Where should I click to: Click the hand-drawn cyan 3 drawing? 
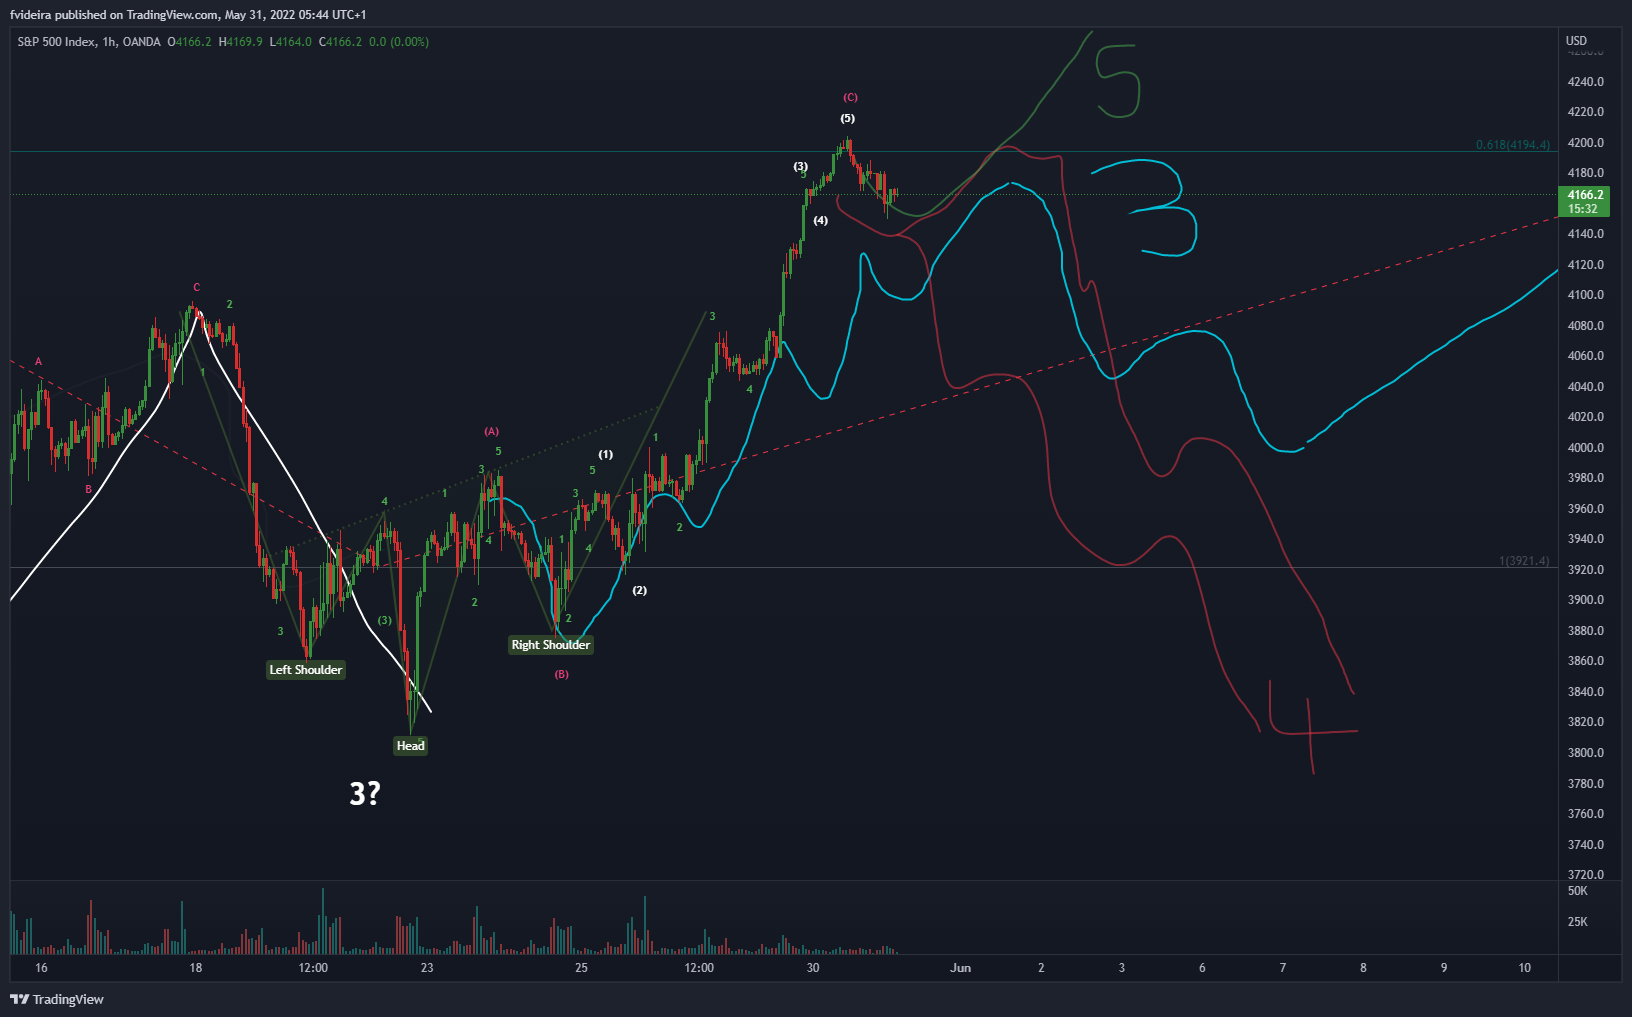click(x=1145, y=208)
